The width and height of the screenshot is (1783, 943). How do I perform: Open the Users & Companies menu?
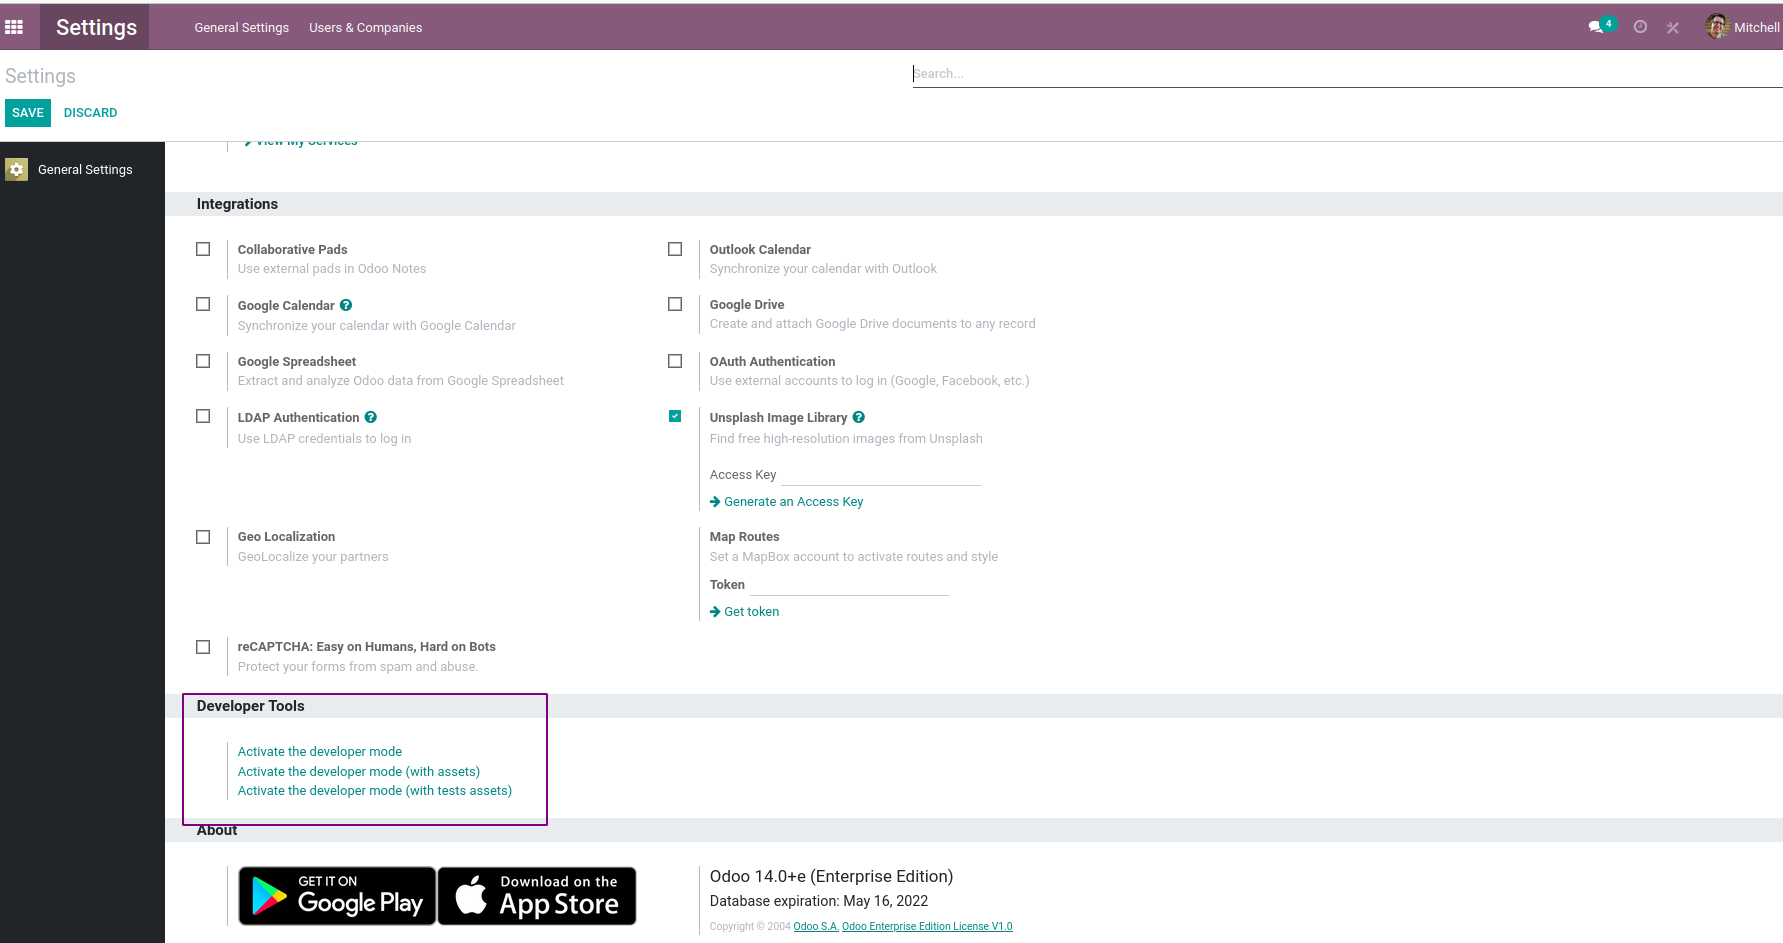[366, 28]
